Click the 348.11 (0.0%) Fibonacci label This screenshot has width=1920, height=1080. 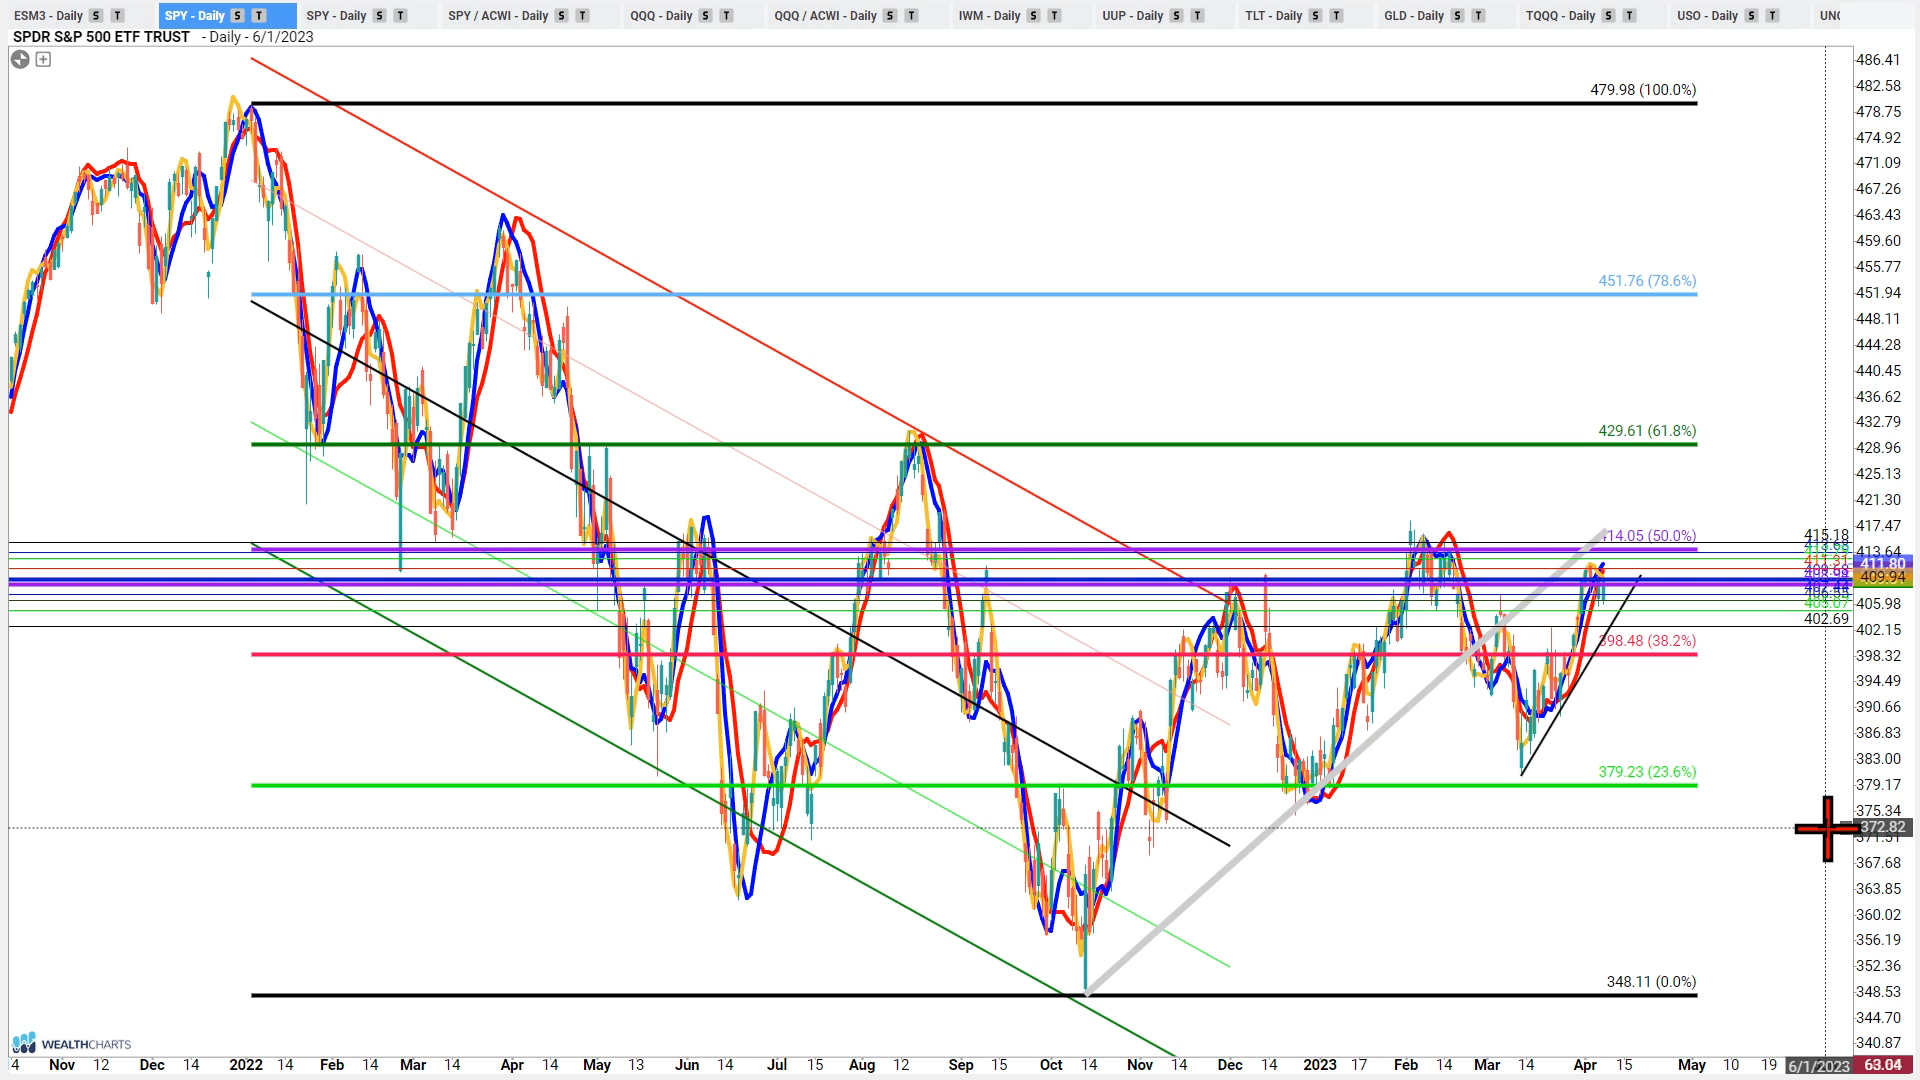1651,982
